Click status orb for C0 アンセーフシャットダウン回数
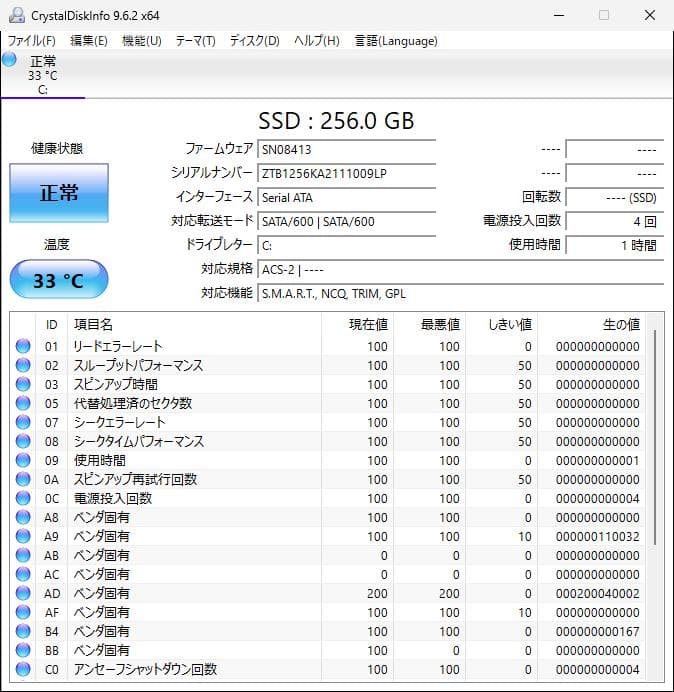This screenshot has height=692, width=674. point(23,669)
